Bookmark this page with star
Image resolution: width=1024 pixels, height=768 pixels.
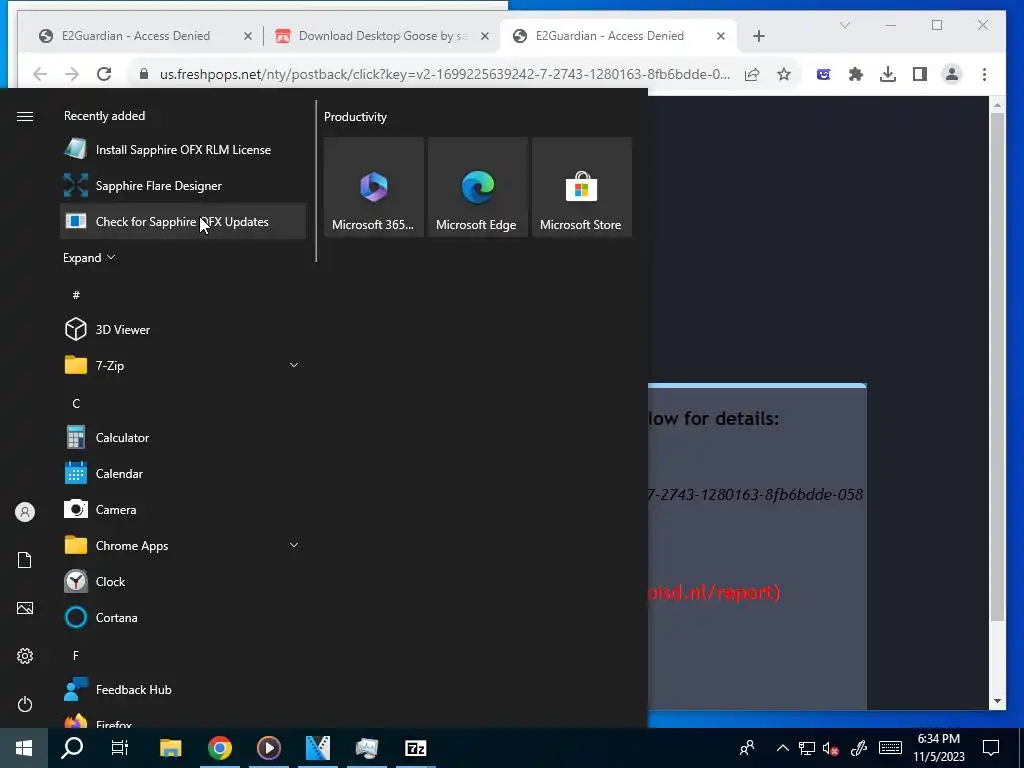(x=784, y=74)
